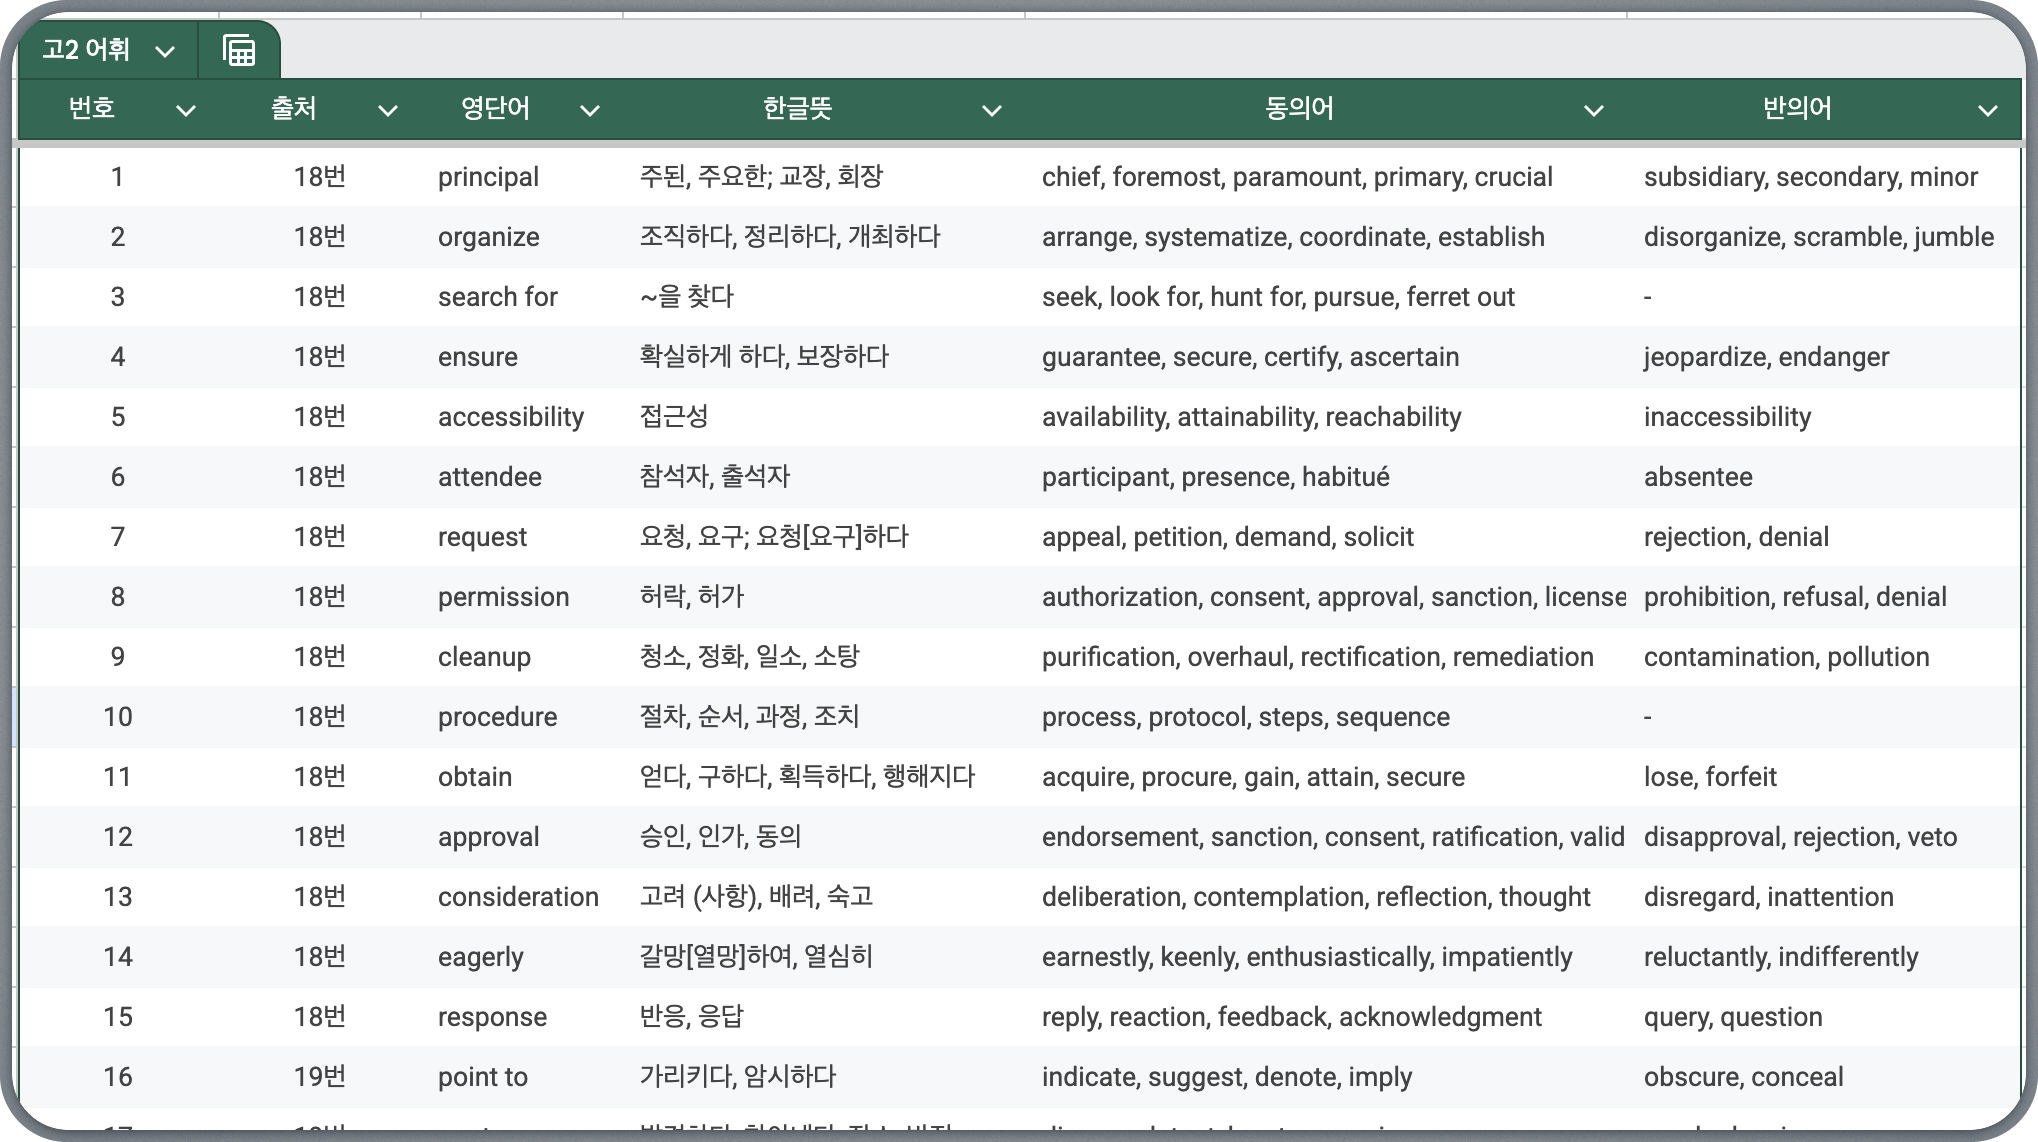Viewport: 2038px width, 1142px height.
Task: Click the table calculator icon
Action: point(238,50)
